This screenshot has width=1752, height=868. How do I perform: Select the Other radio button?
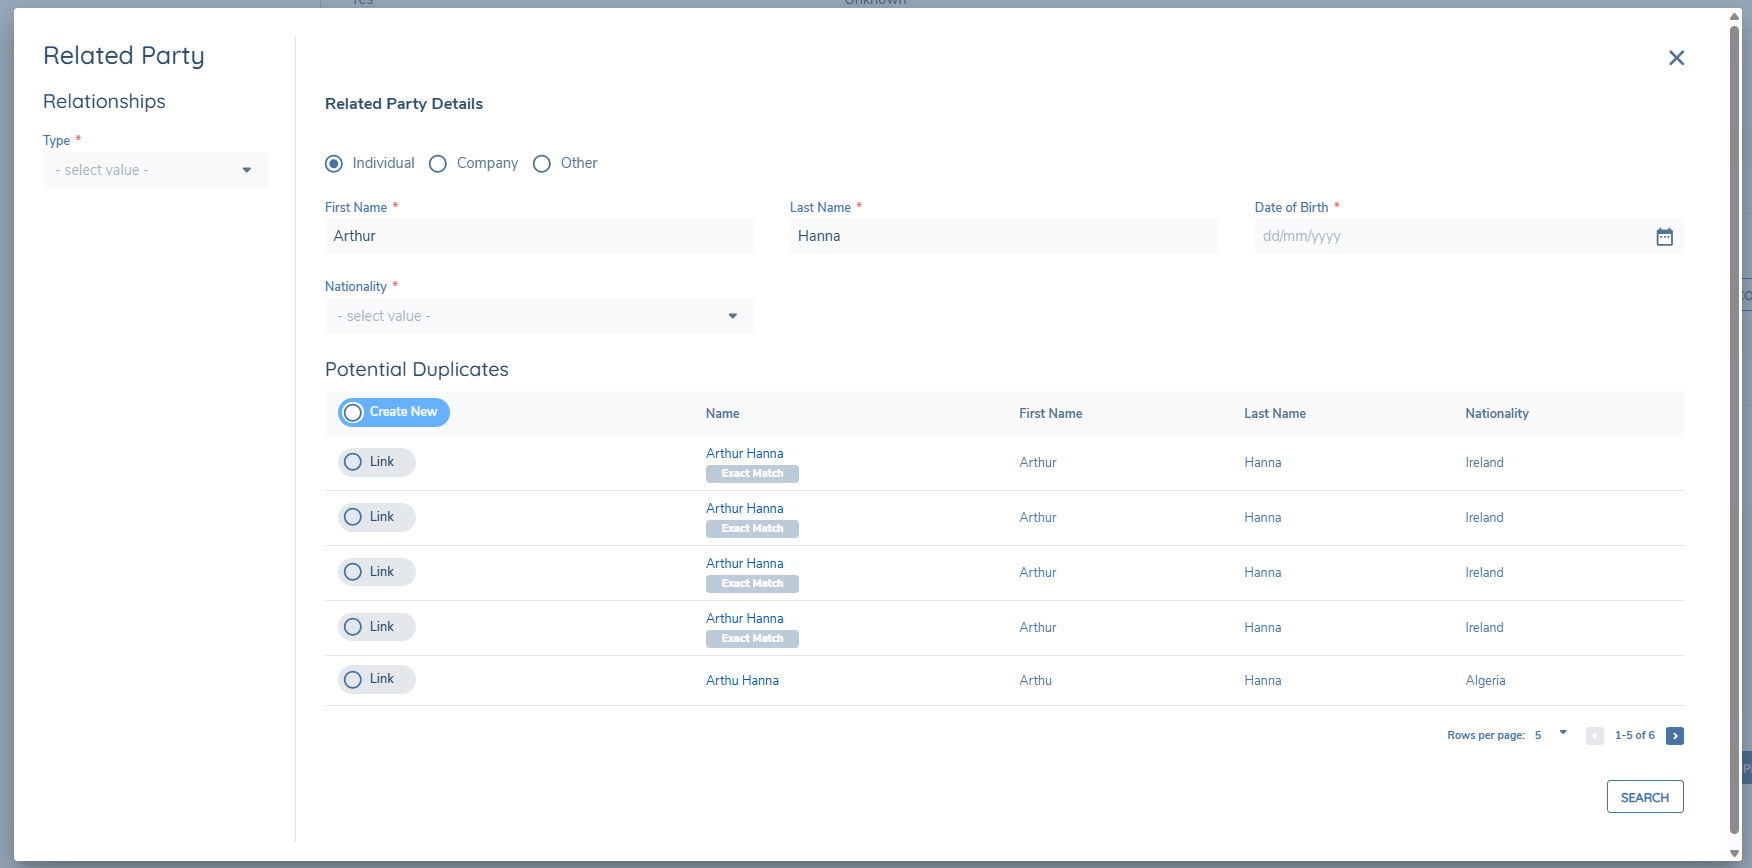coord(542,164)
